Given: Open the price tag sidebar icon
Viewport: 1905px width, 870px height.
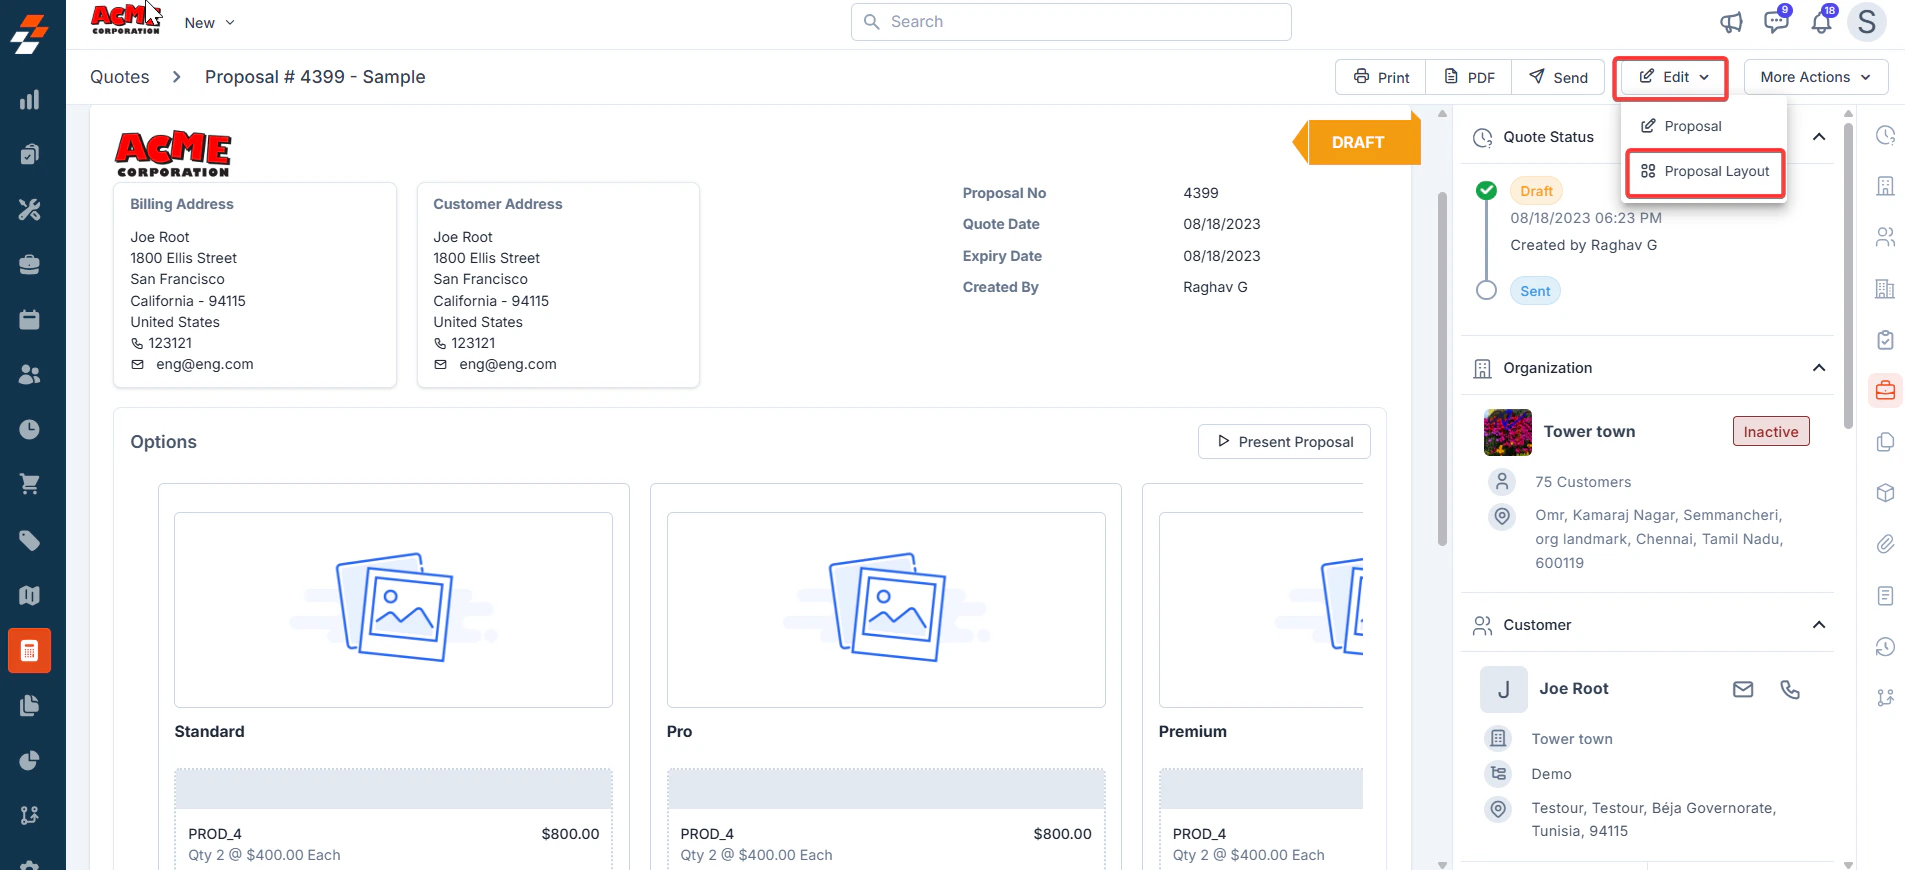Looking at the screenshot, I should 30,541.
